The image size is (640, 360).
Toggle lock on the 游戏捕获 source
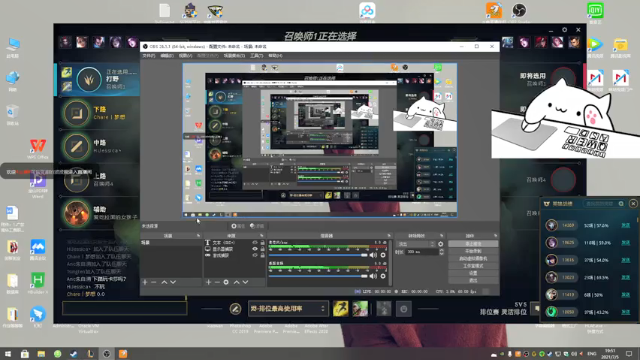pos(262,255)
